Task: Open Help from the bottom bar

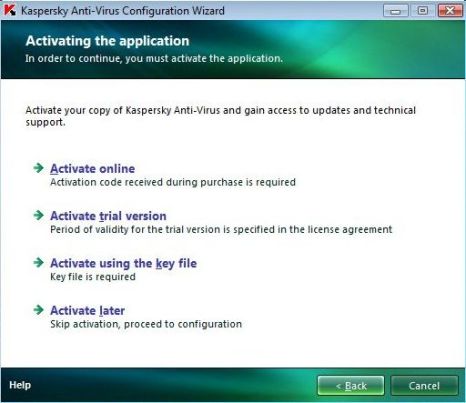Action: pyautogui.click(x=20, y=385)
